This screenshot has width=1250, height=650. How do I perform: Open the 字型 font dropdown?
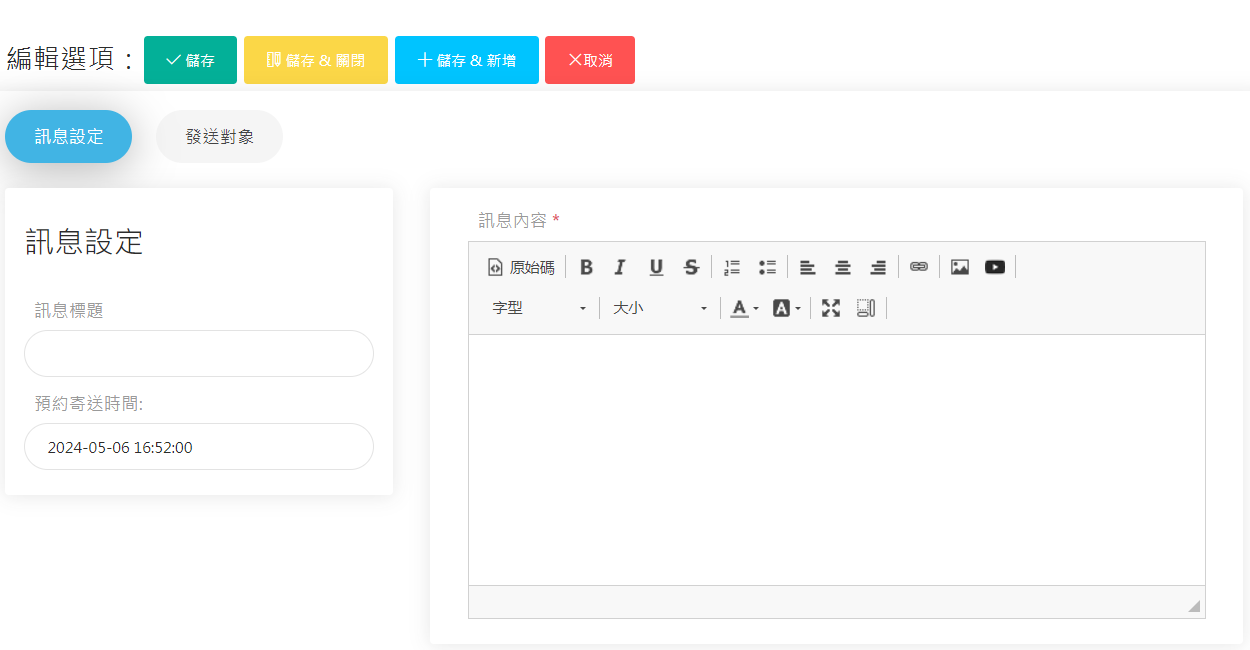(x=539, y=308)
